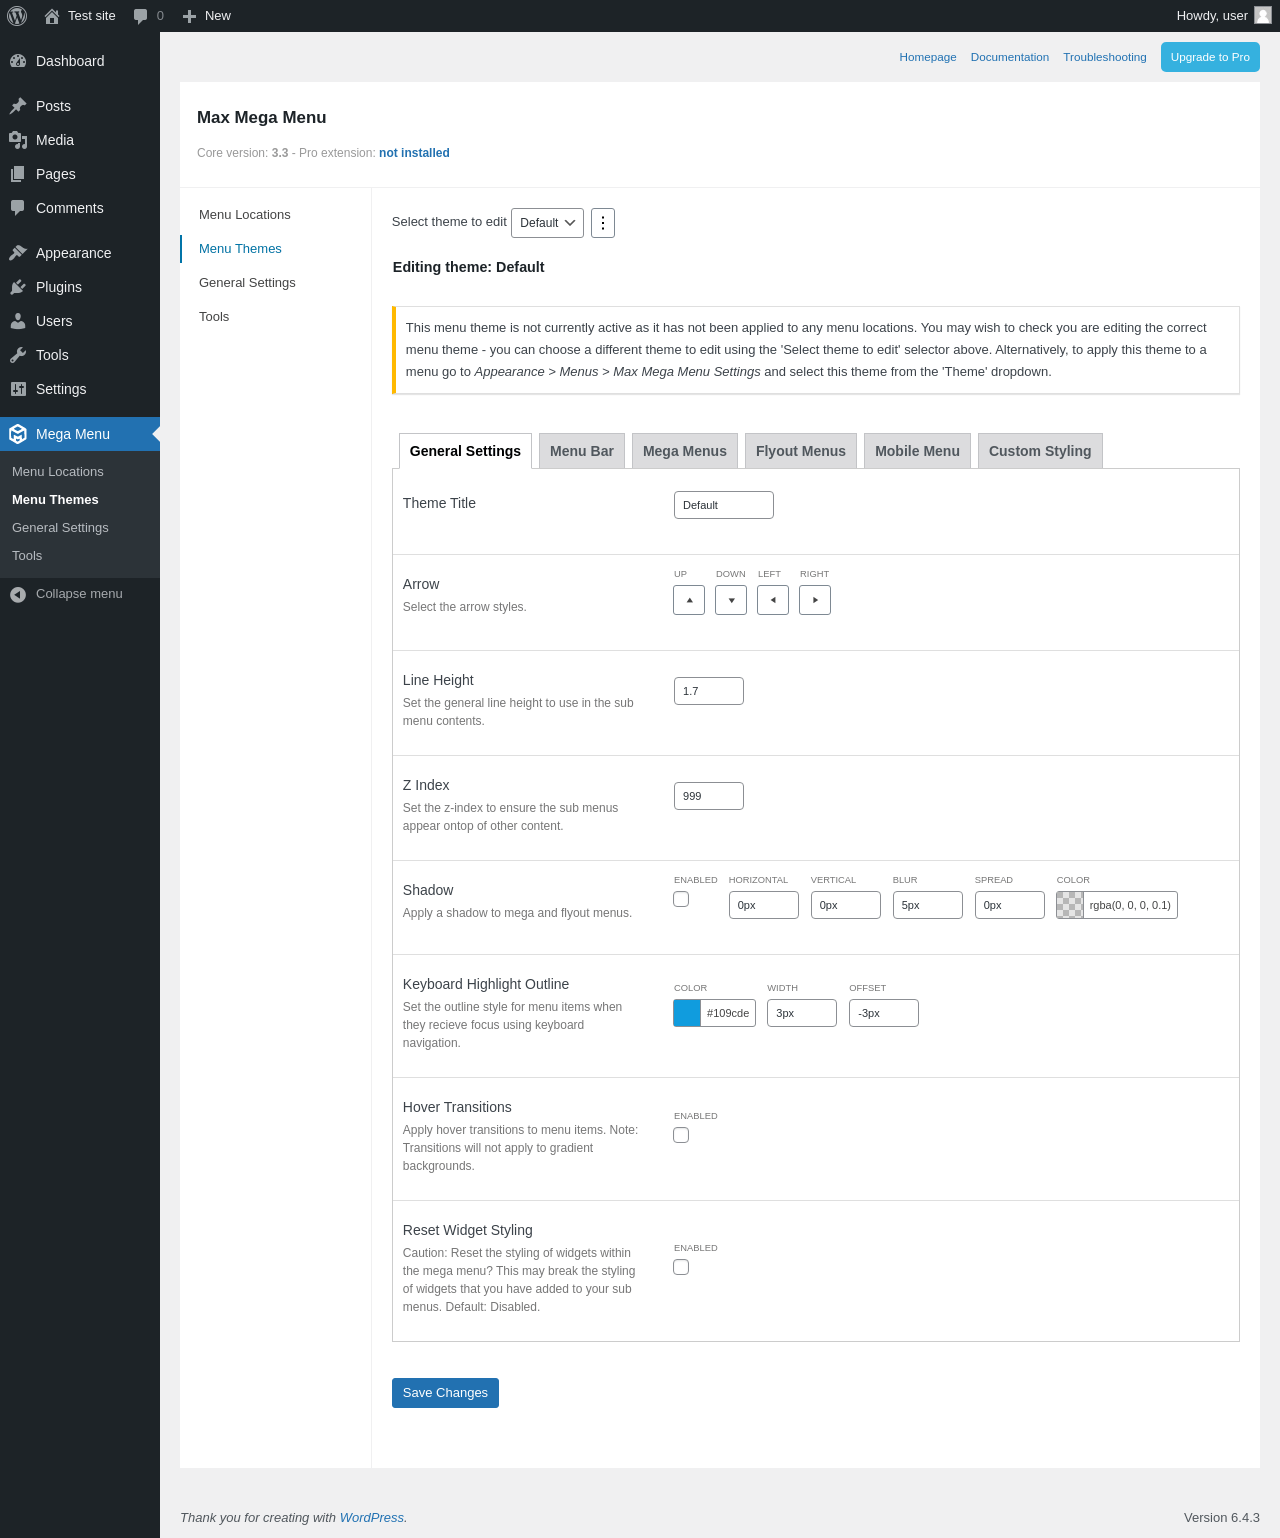Open the Dashboard from the sidebar icon
1280x1538 pixels.
coord(18,61)
